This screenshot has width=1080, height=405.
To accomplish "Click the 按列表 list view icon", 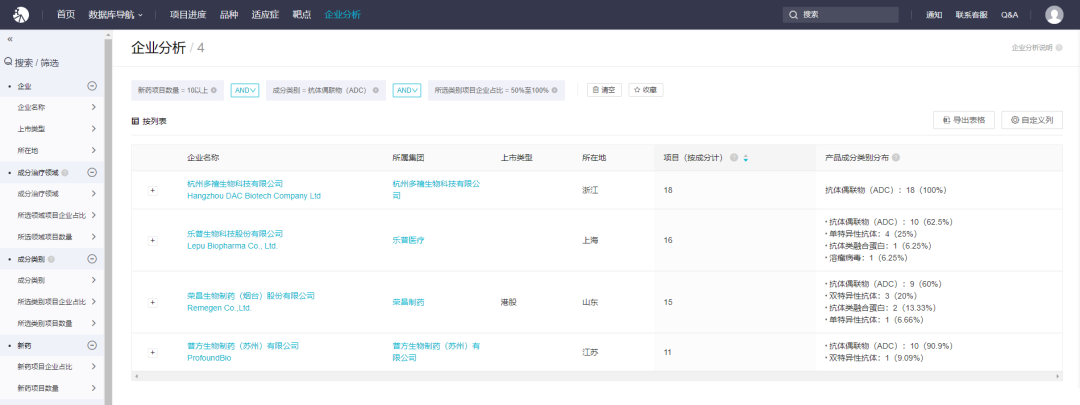I will tap(135, 121).
